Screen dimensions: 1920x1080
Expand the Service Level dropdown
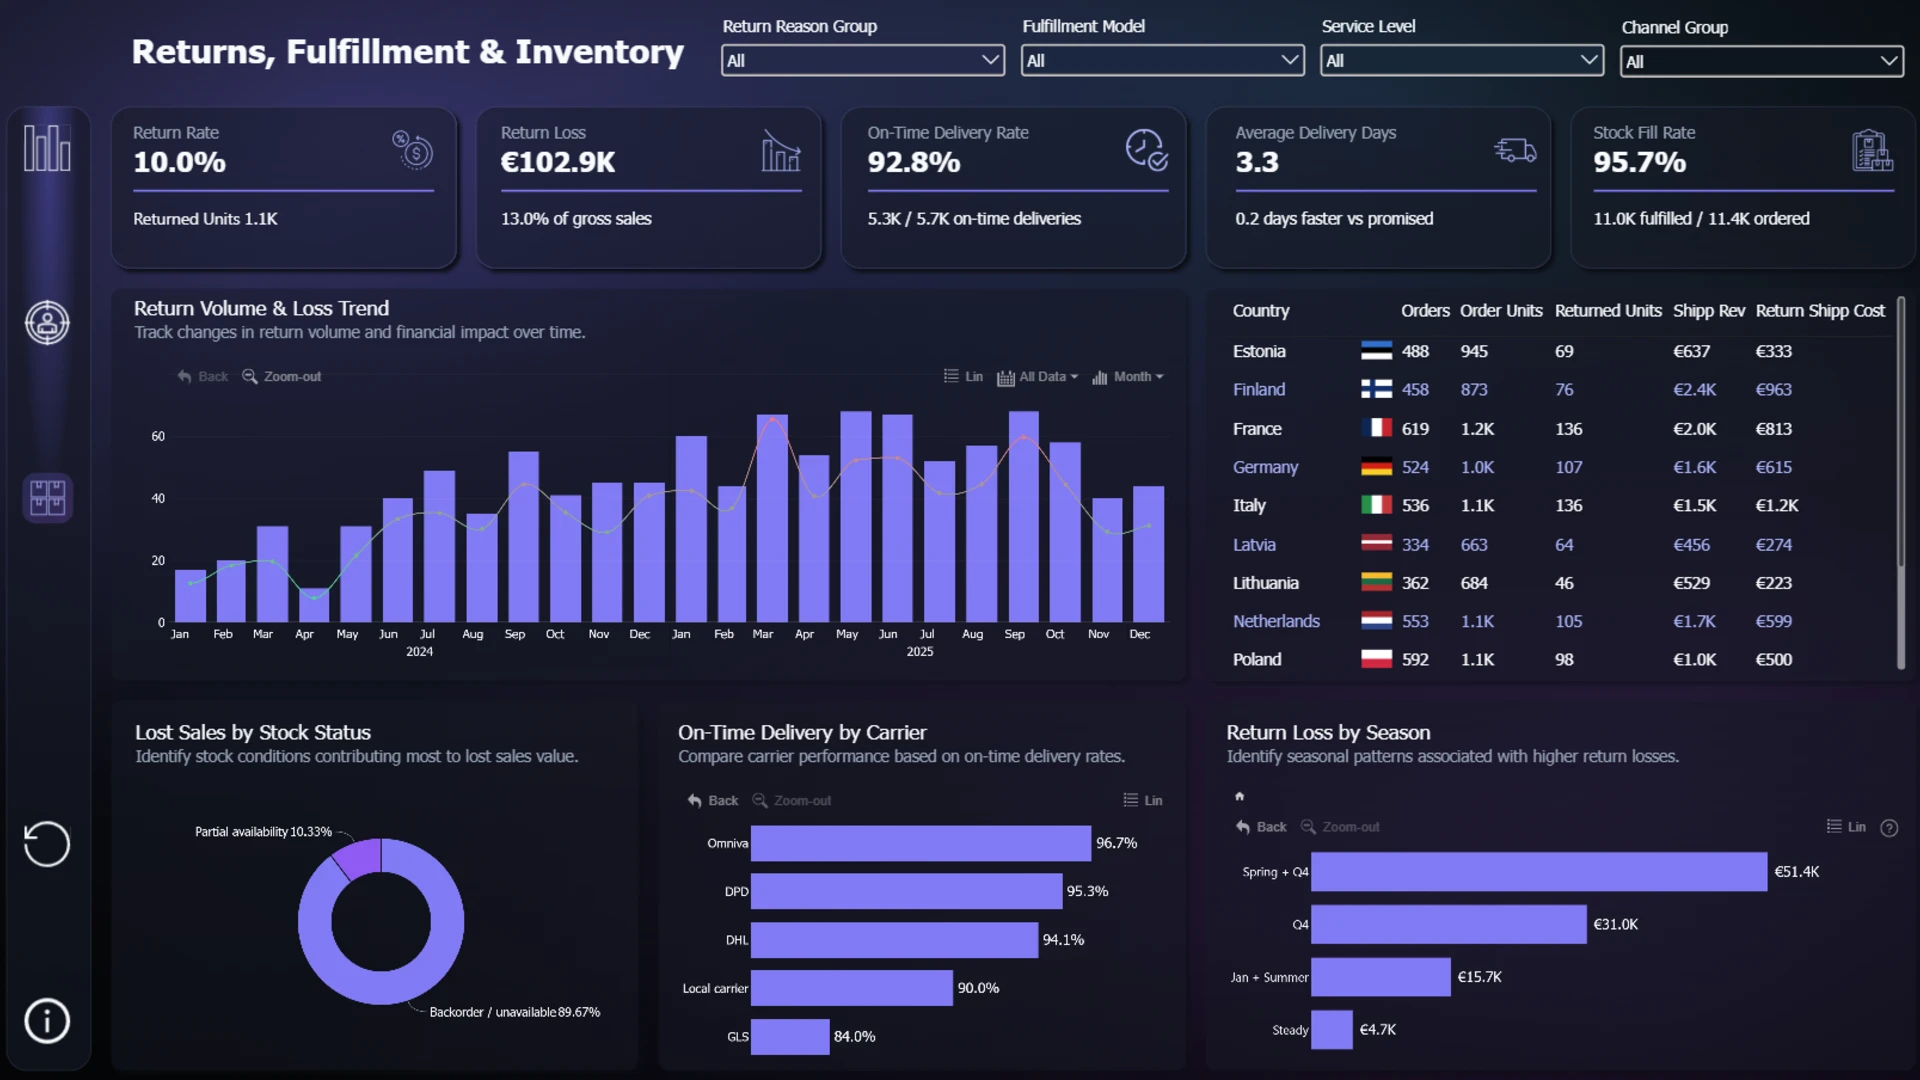[x=1461, y=61]
